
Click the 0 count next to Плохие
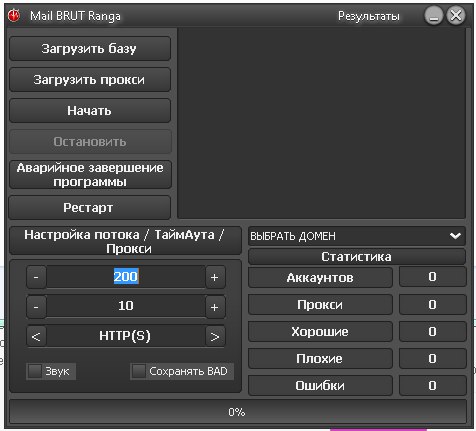(x=433, y=358)
